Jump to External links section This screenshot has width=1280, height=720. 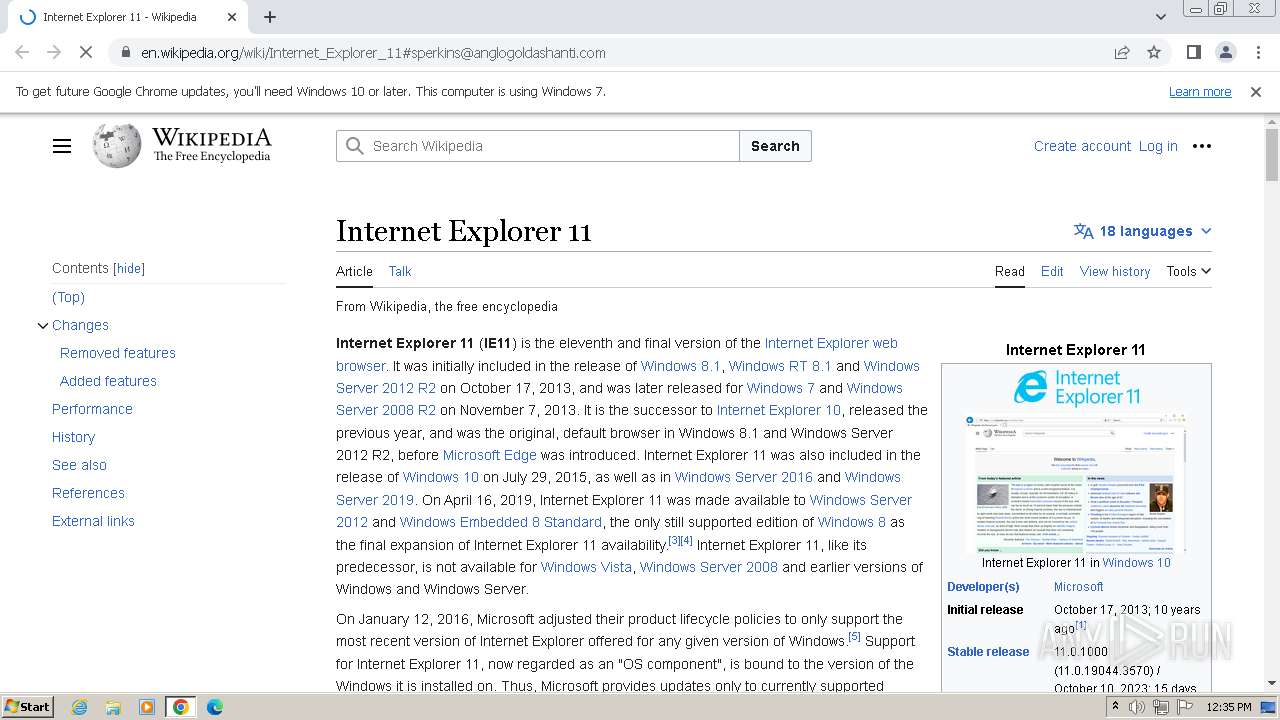point(93,521)
